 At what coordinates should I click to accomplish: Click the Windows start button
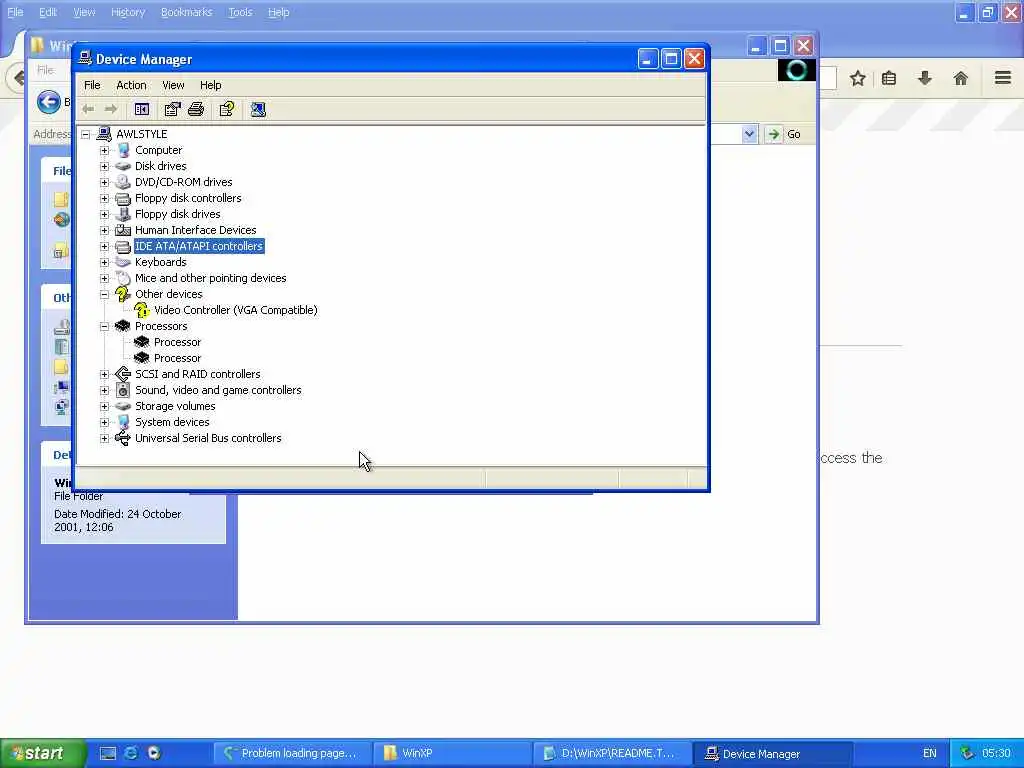coord(43,753)
